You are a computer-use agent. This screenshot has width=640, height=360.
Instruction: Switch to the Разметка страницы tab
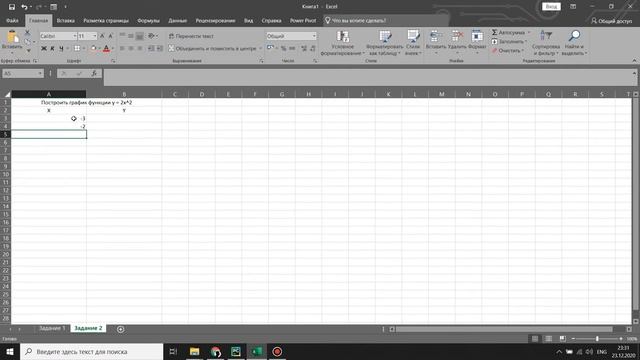(x=106, y=20)
